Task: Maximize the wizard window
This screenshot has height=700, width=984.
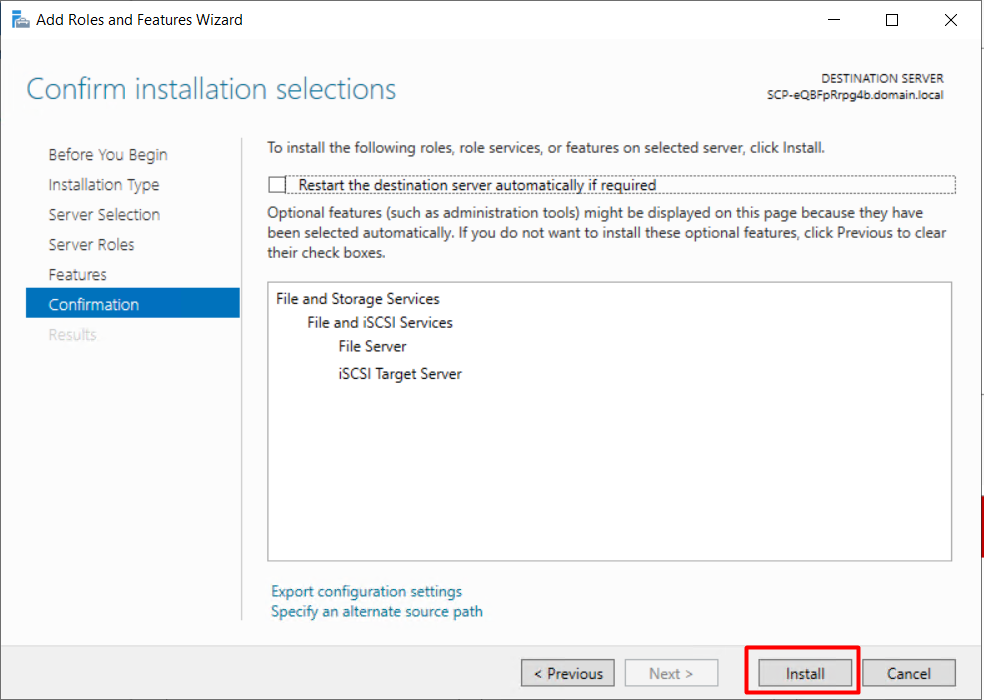Action: (x=892, y=20)
